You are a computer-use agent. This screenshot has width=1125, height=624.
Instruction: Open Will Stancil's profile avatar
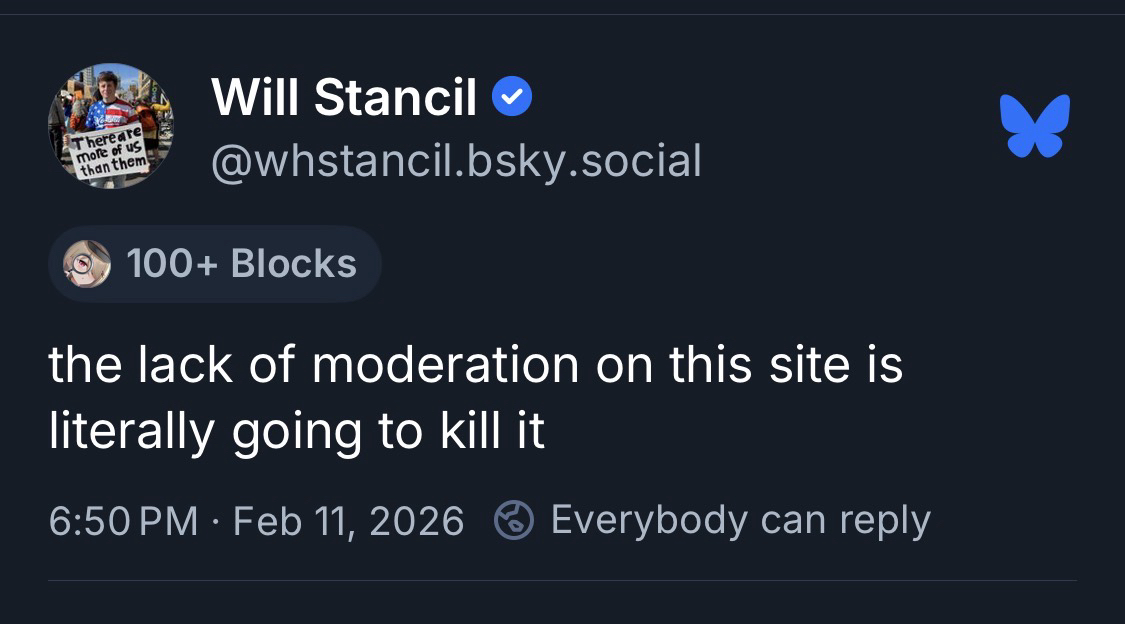[x=110, y=126]
